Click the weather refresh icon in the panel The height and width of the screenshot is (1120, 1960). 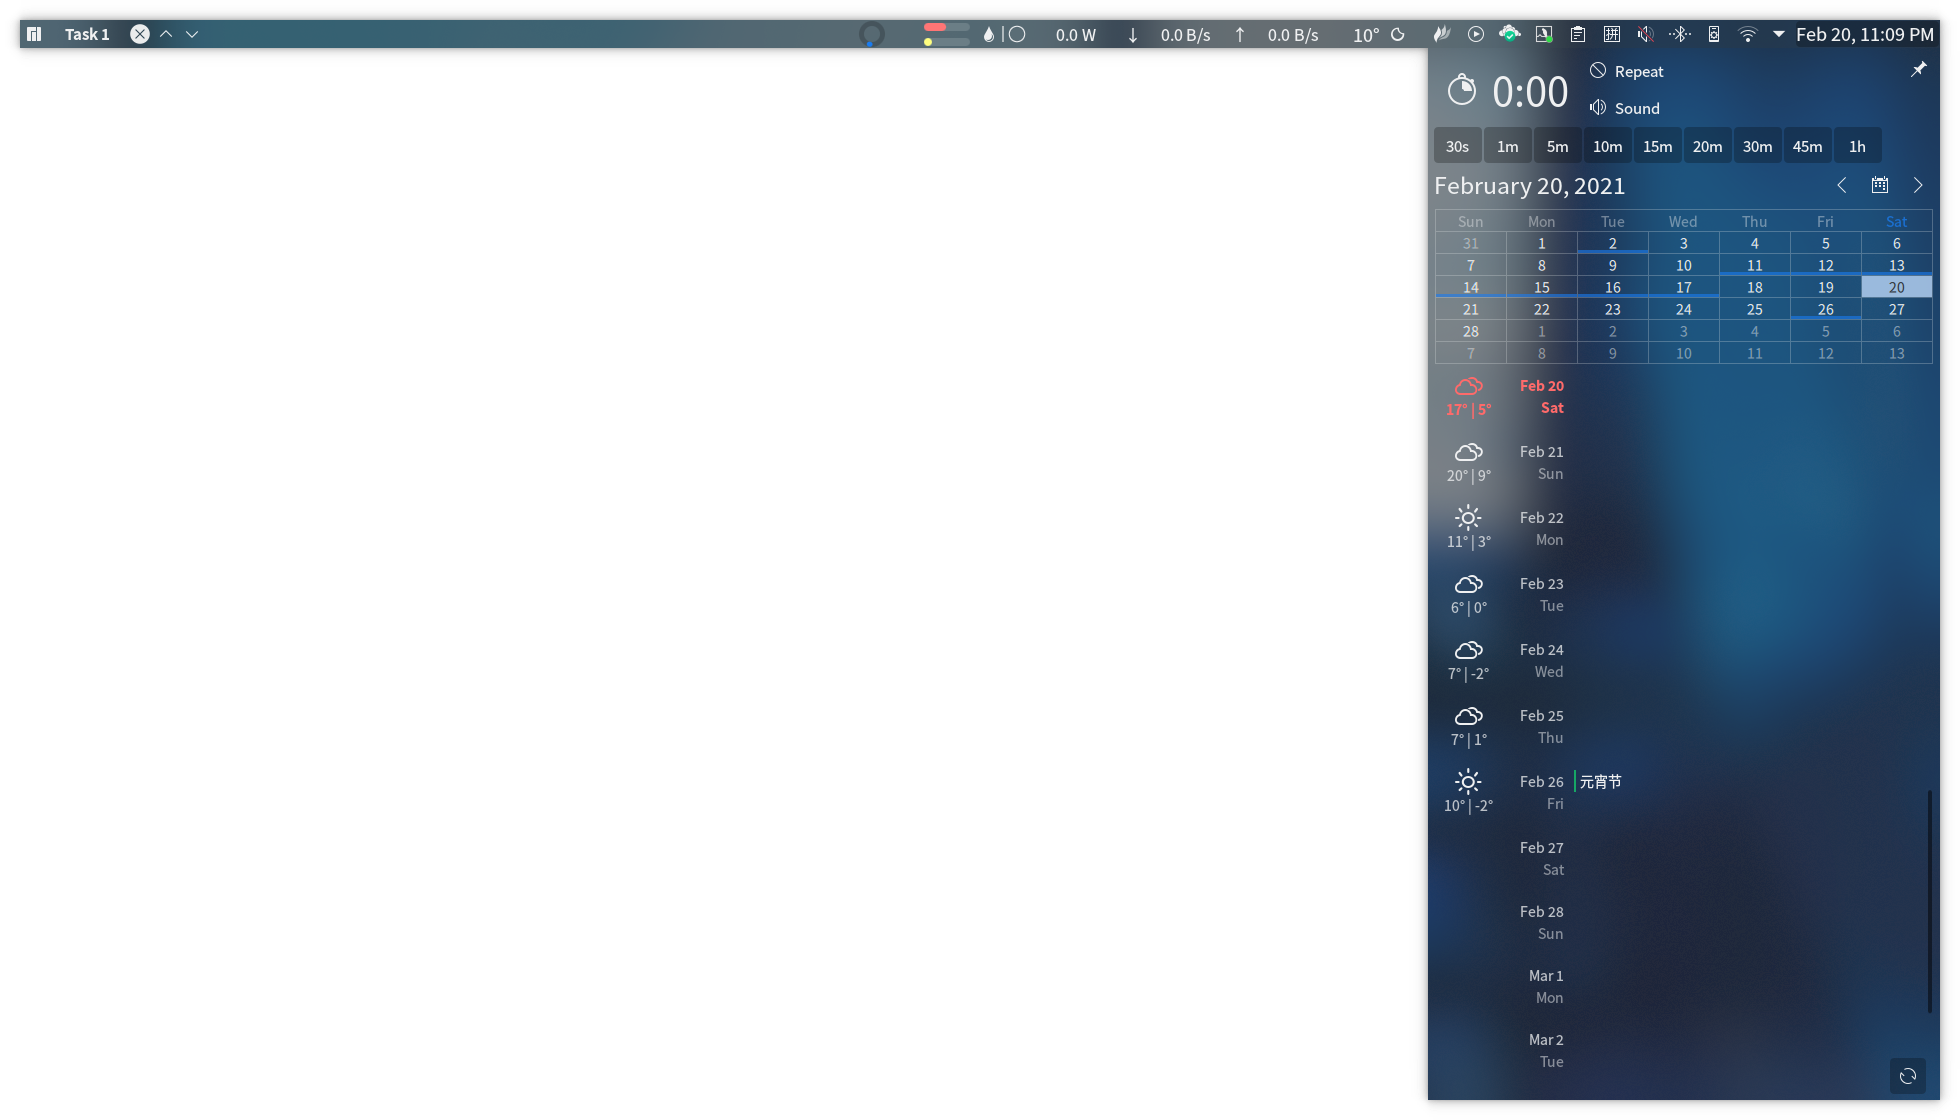coord(1398,34)
